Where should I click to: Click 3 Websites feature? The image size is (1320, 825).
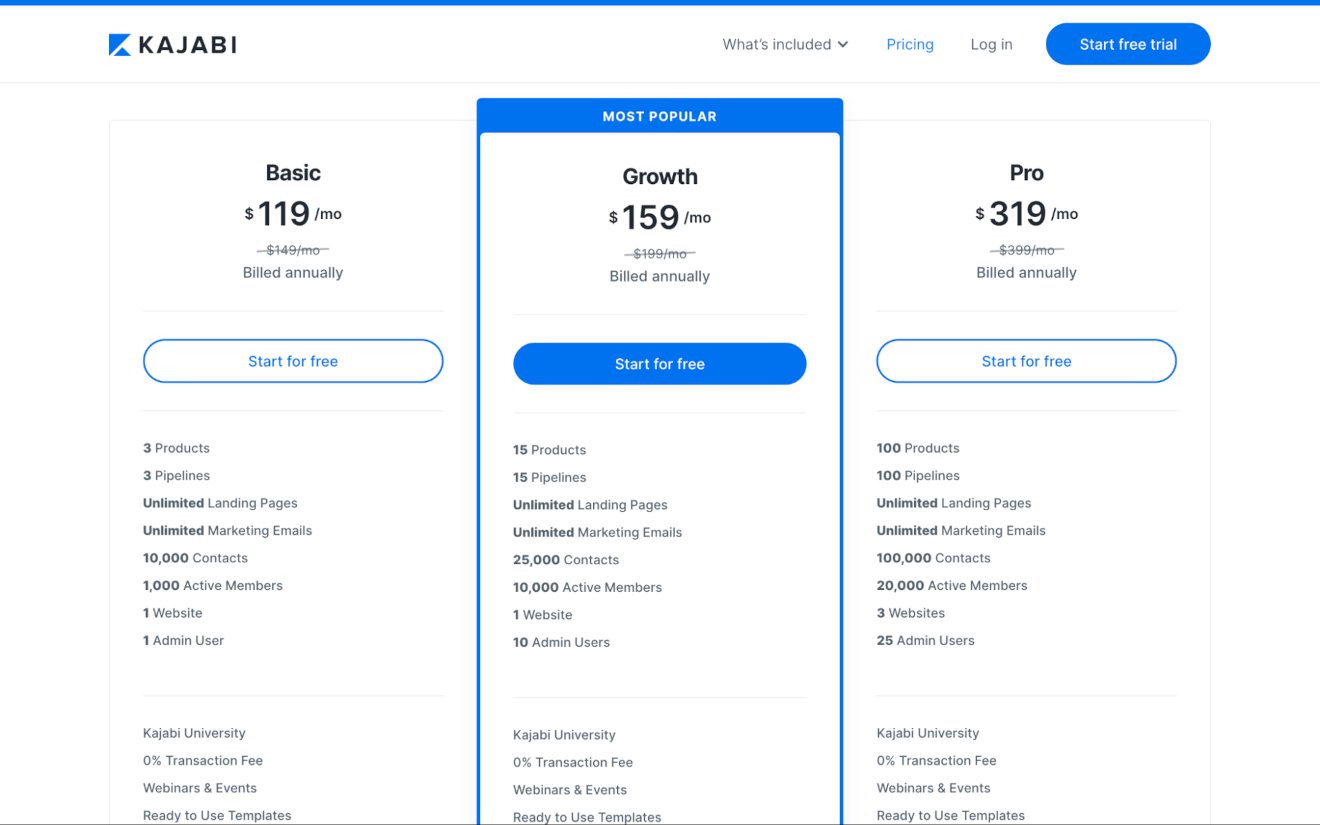(x=911, y=613)
